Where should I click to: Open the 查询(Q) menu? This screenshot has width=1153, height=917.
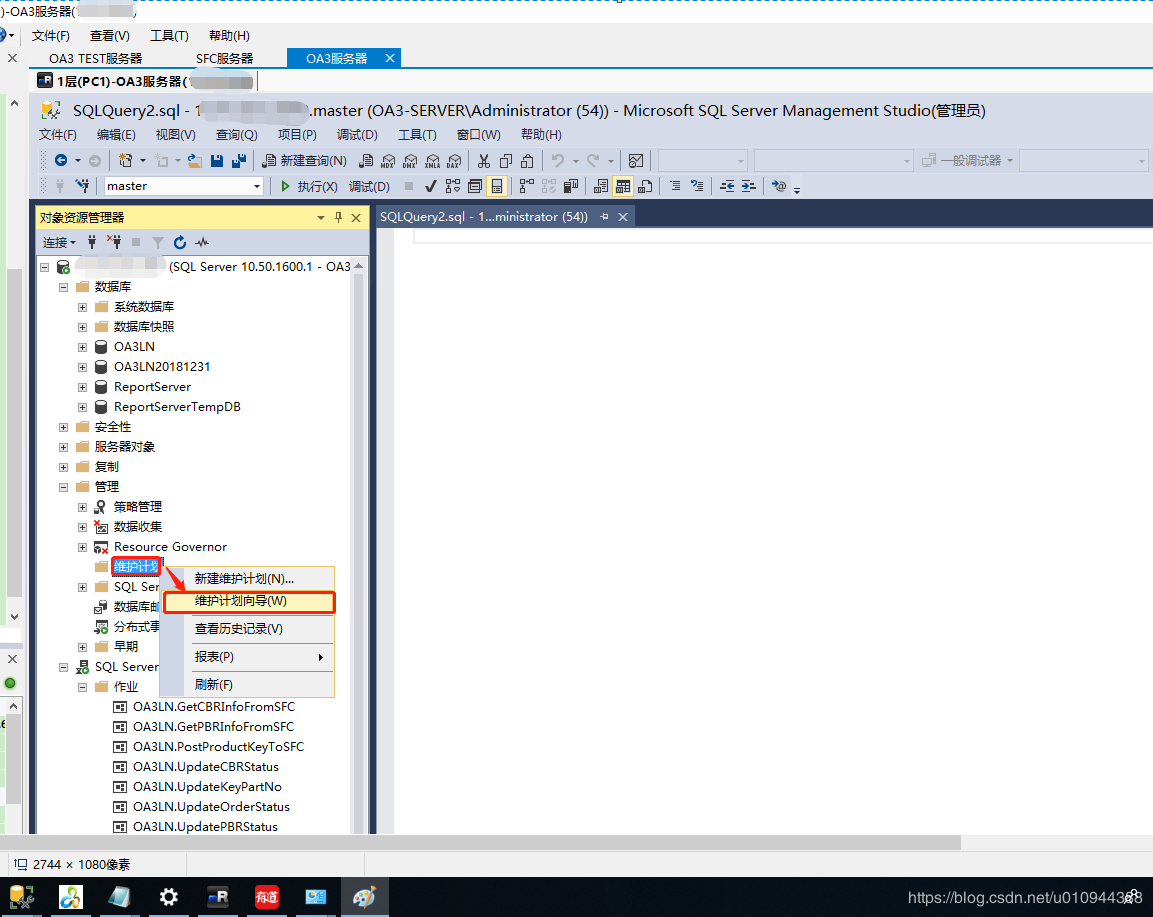236,135
